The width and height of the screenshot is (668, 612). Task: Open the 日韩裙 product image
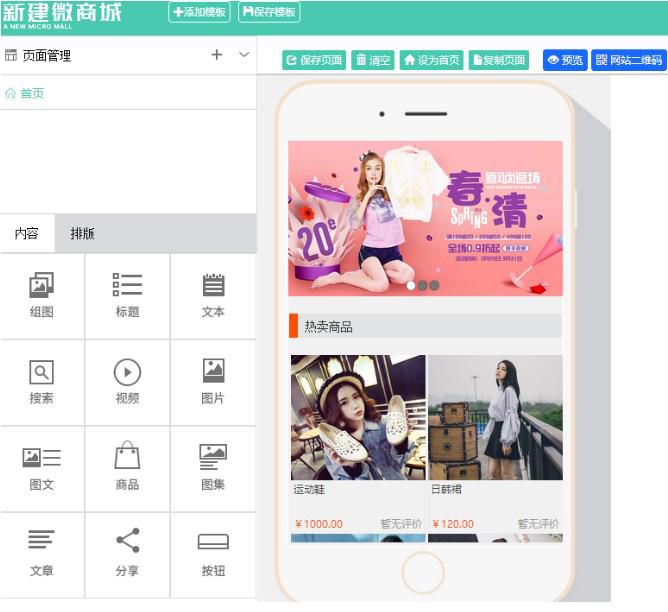495,417
